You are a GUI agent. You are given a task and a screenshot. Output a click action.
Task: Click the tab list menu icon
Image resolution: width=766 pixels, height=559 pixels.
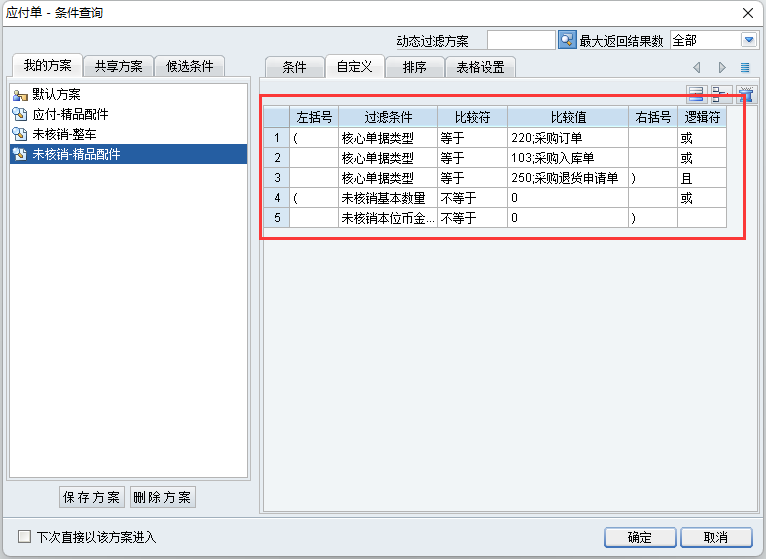coord(745,67)
